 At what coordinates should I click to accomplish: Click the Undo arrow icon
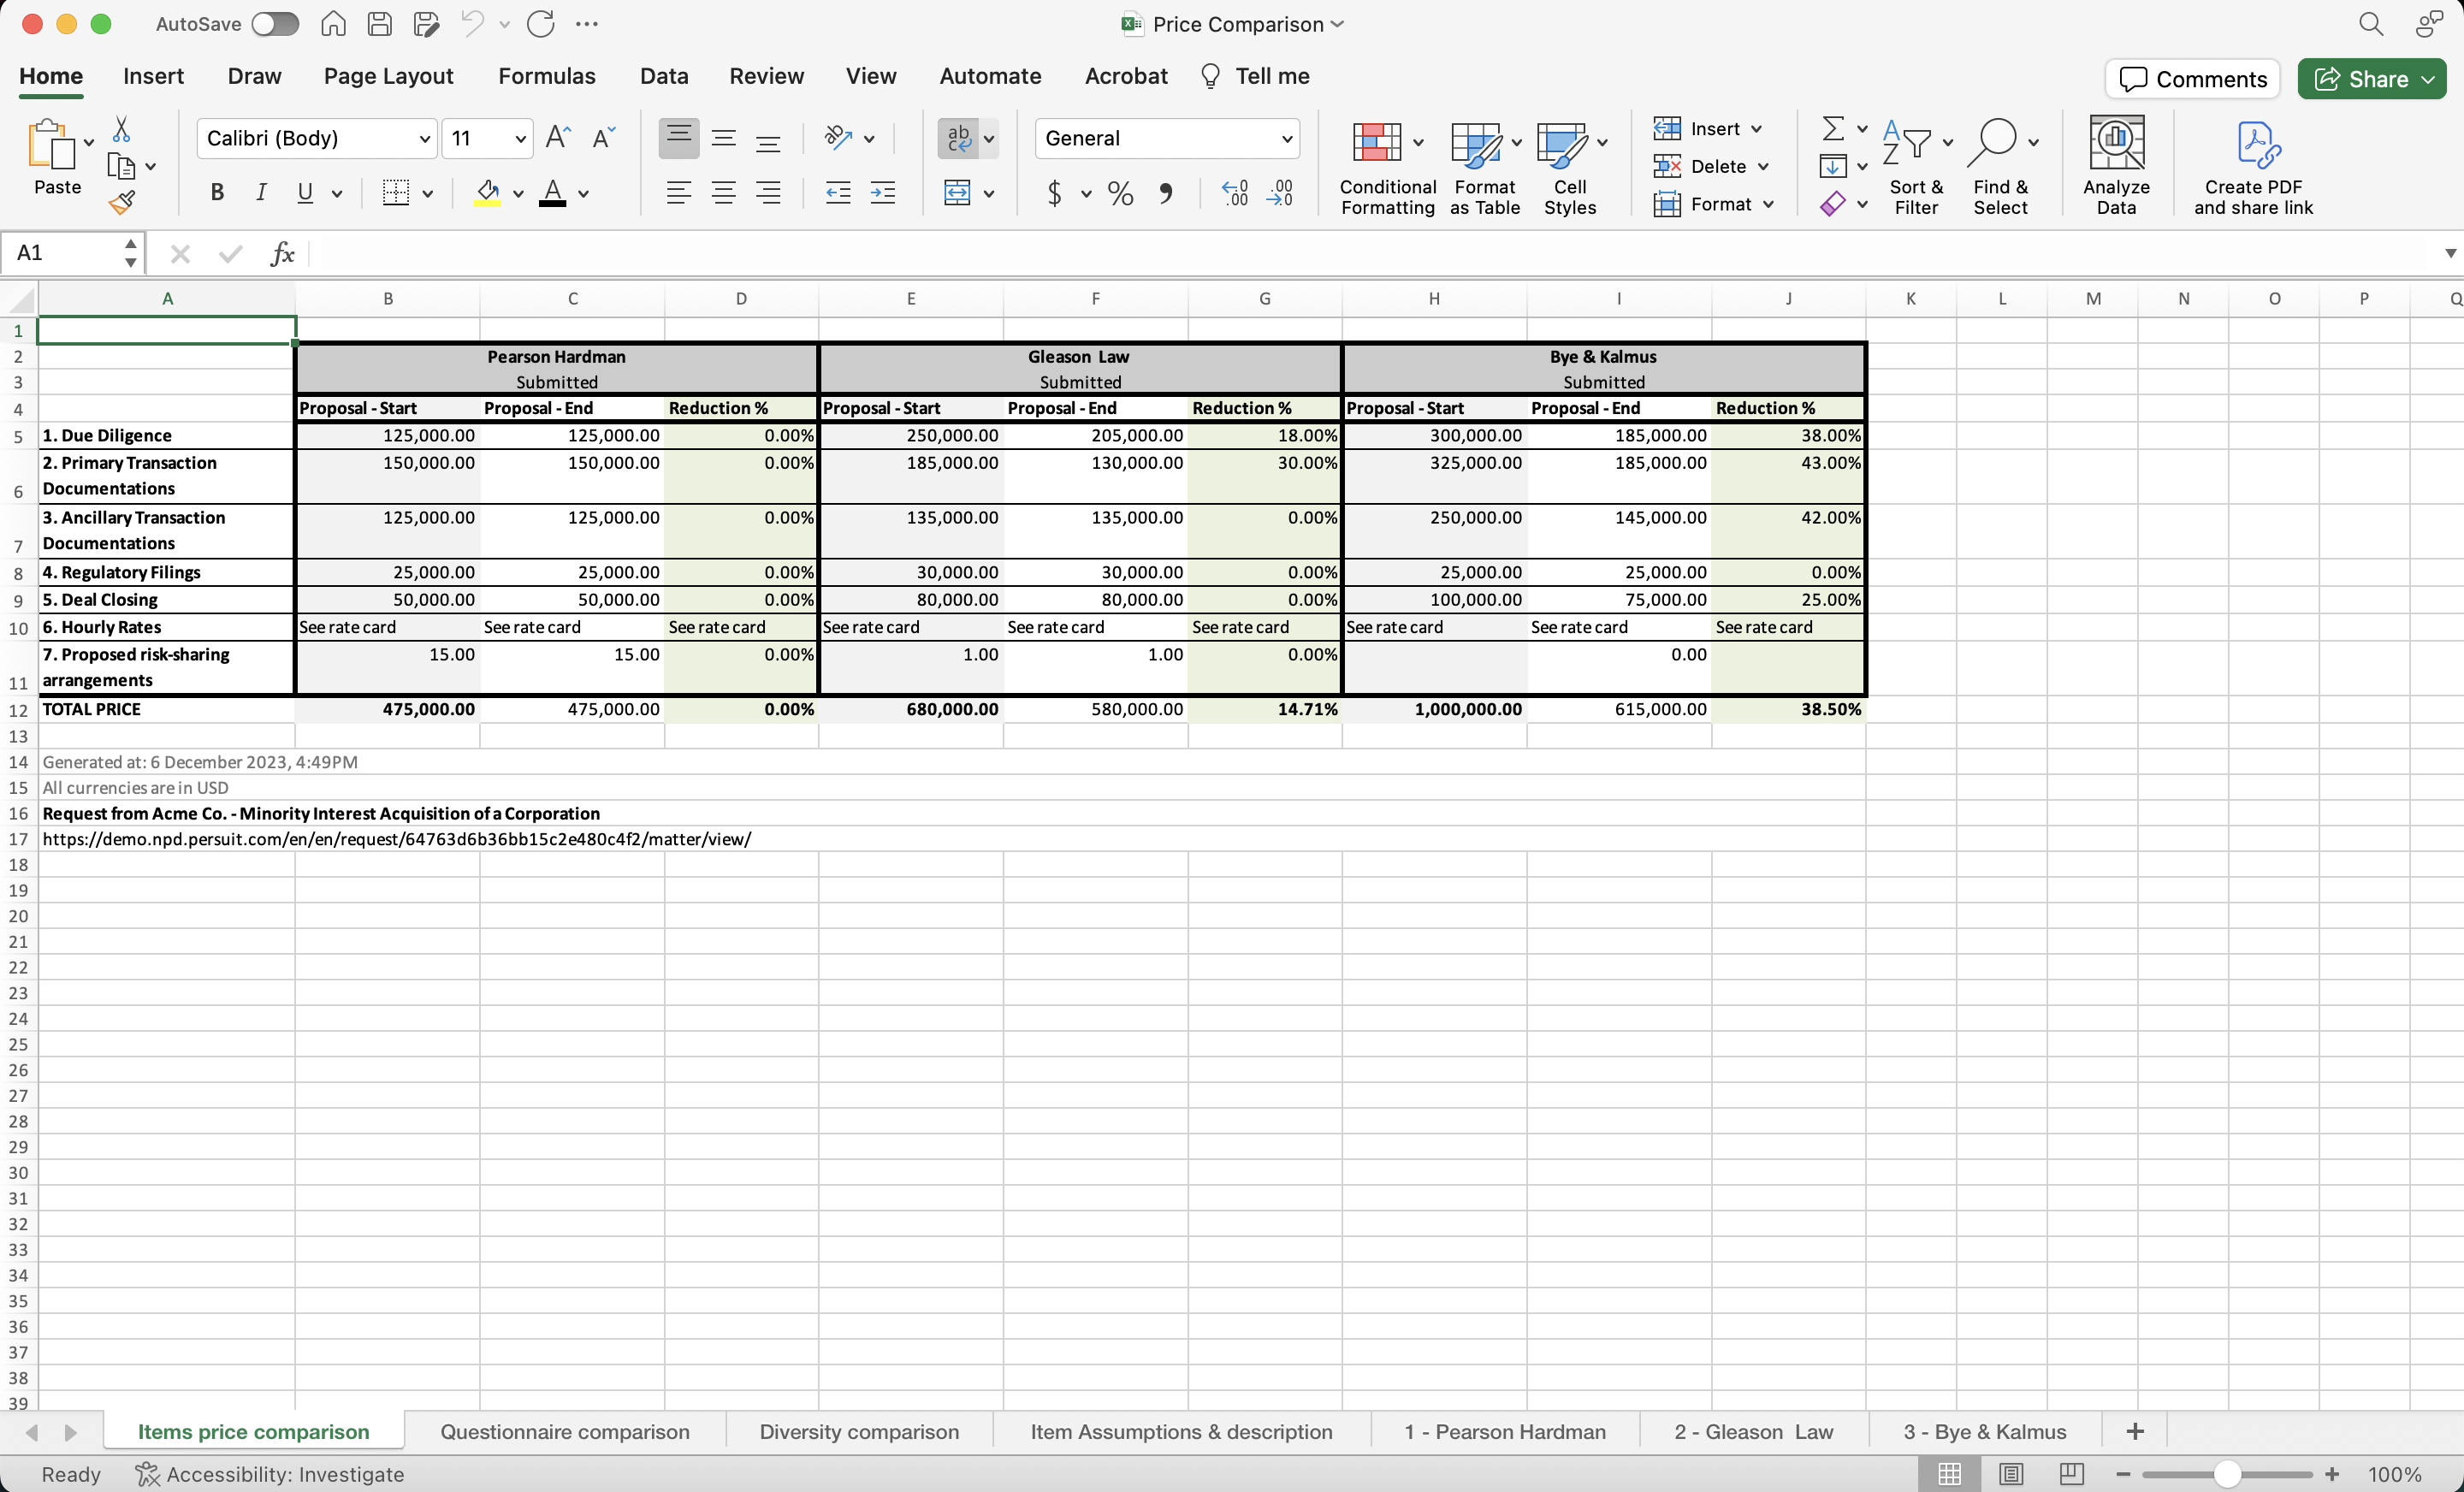(472, 24)
